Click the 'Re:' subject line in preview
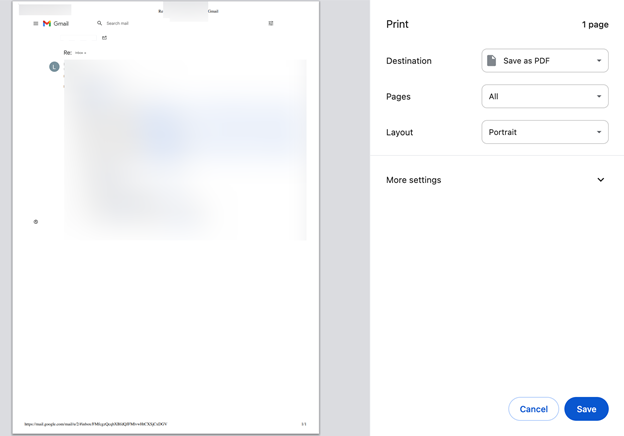 [68, 53]
